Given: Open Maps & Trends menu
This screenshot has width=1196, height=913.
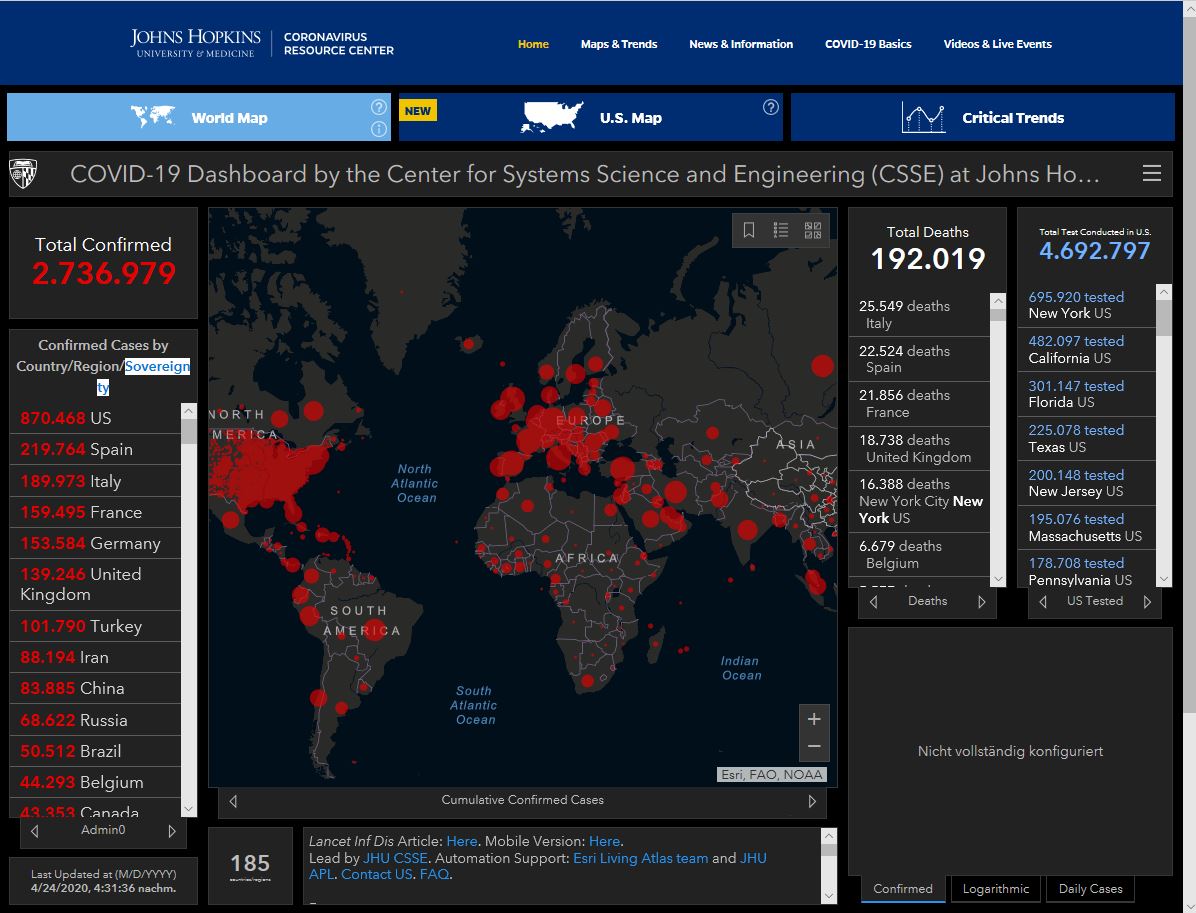Looking at the screenshot, I should [x=619, y=44].
